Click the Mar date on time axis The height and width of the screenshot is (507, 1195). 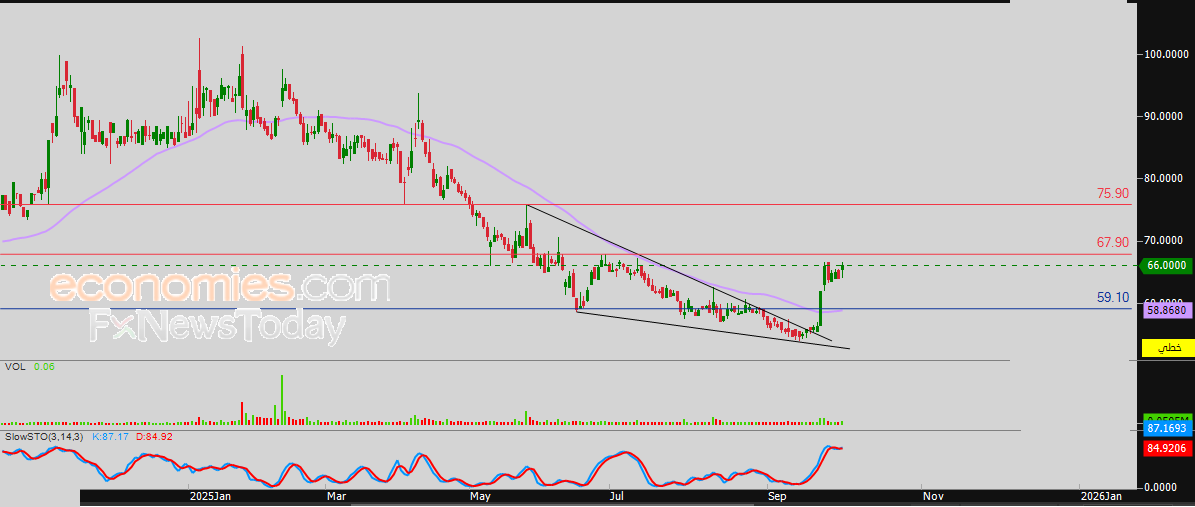335,496
